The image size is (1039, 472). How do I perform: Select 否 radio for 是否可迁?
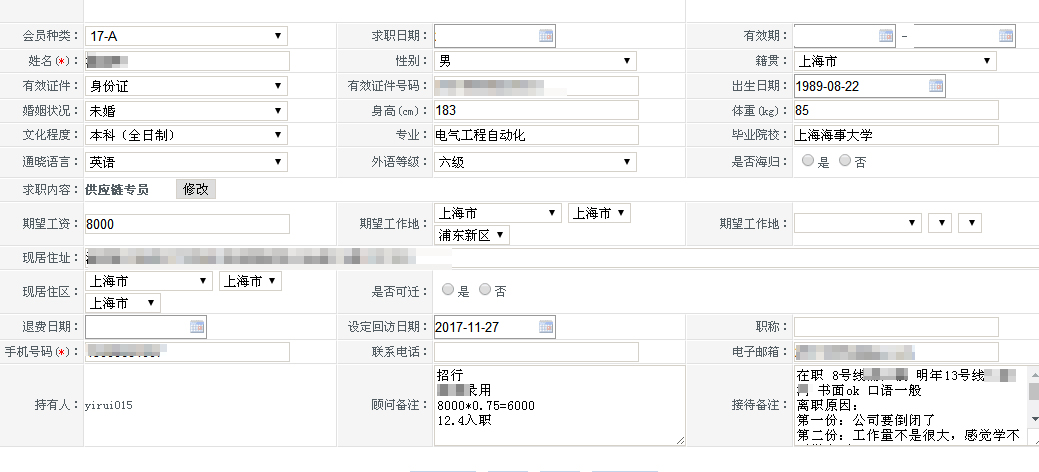485,289
